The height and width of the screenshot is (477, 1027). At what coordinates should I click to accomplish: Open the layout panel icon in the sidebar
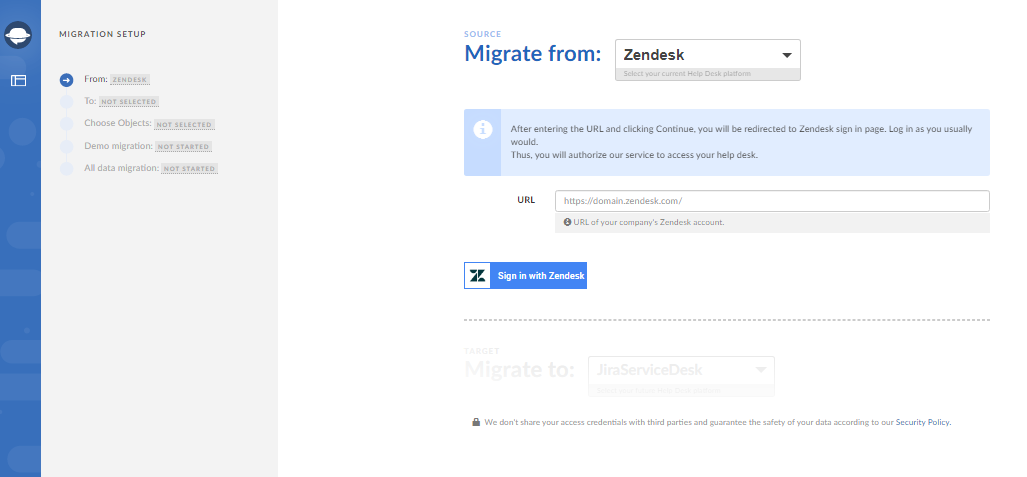(18, 80)
